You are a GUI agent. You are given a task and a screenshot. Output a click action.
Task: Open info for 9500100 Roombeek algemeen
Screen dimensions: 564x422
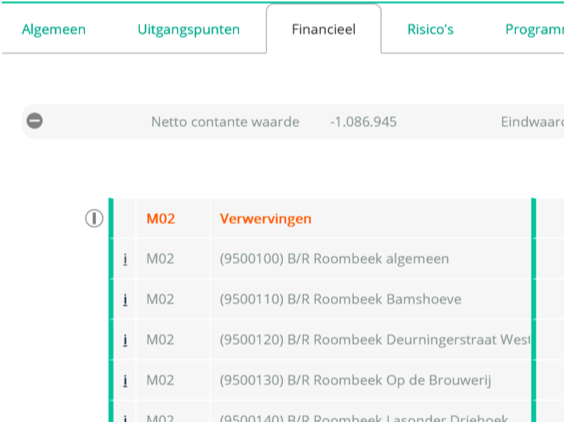coord(125,259)
